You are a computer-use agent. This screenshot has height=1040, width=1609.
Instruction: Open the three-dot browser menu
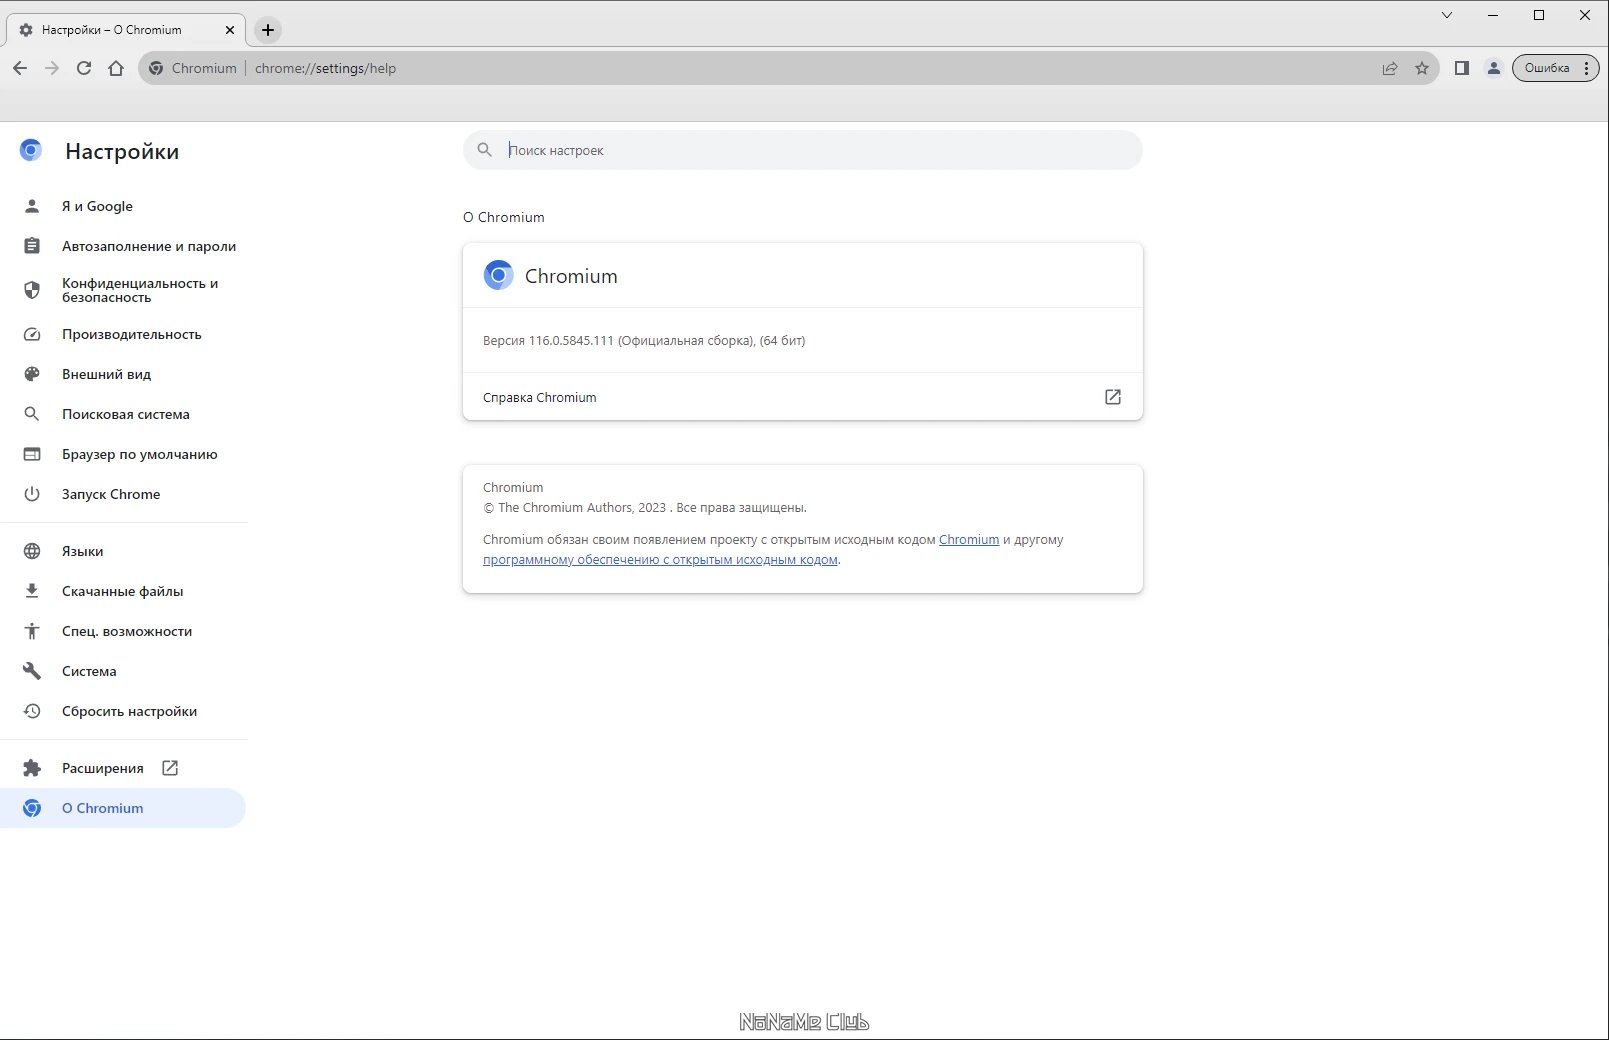[1587, 68]
